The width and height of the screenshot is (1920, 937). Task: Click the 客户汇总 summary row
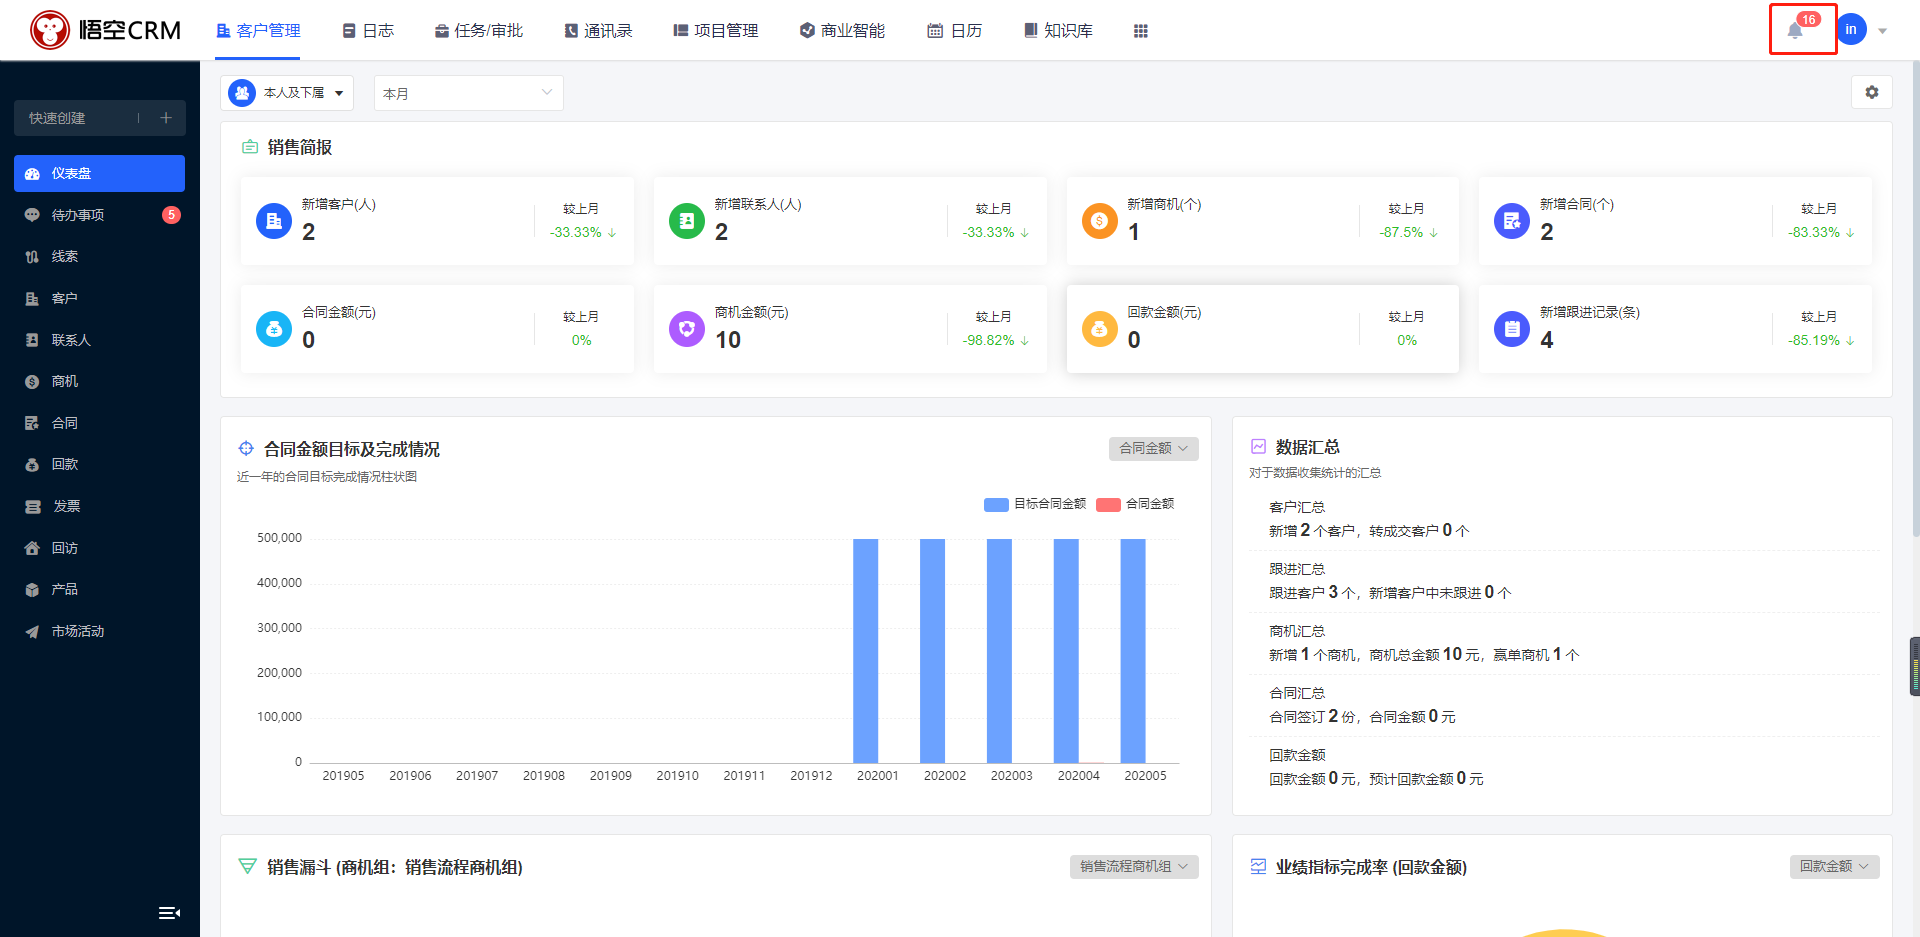tap(1565, 519)
